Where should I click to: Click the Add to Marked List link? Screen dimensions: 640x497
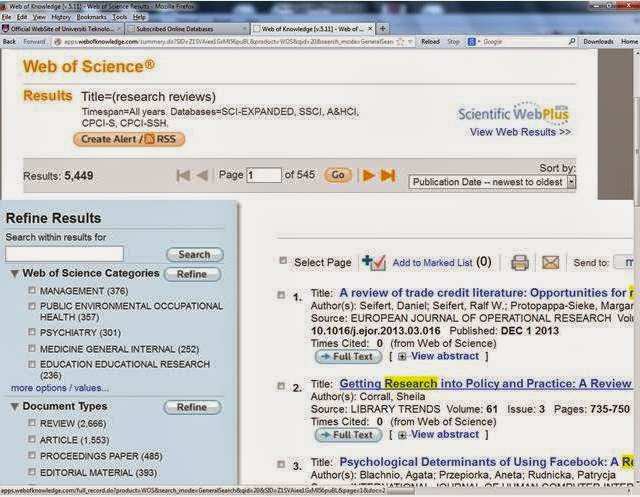pyautogui.click(x=432, y=263)
